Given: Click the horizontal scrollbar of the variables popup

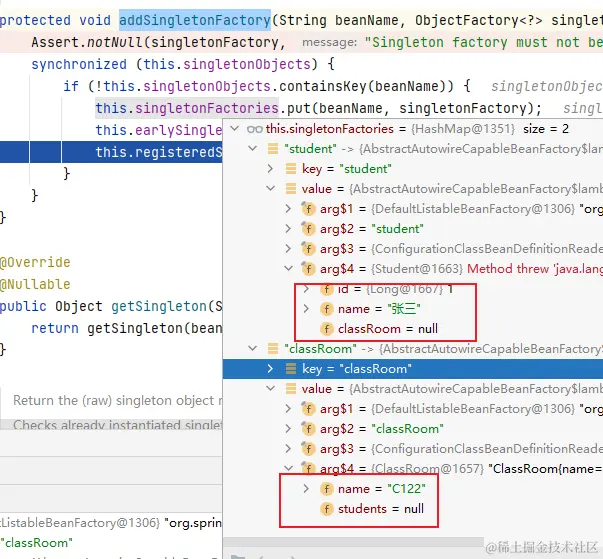Looking at the screenshot, I should [x=353, y=542].
